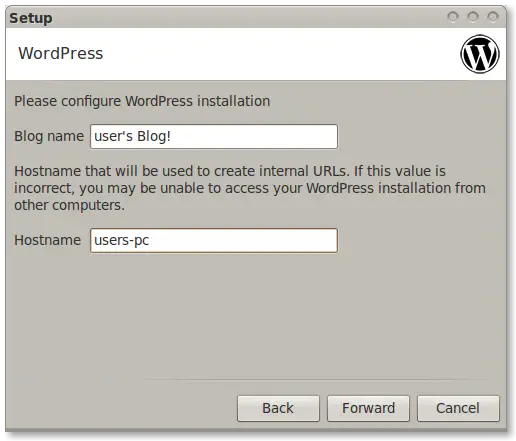The height and width of the screenshot is (441, 516).
Task: Click the 'Blog name' label
Action: (x=49, y=136)
